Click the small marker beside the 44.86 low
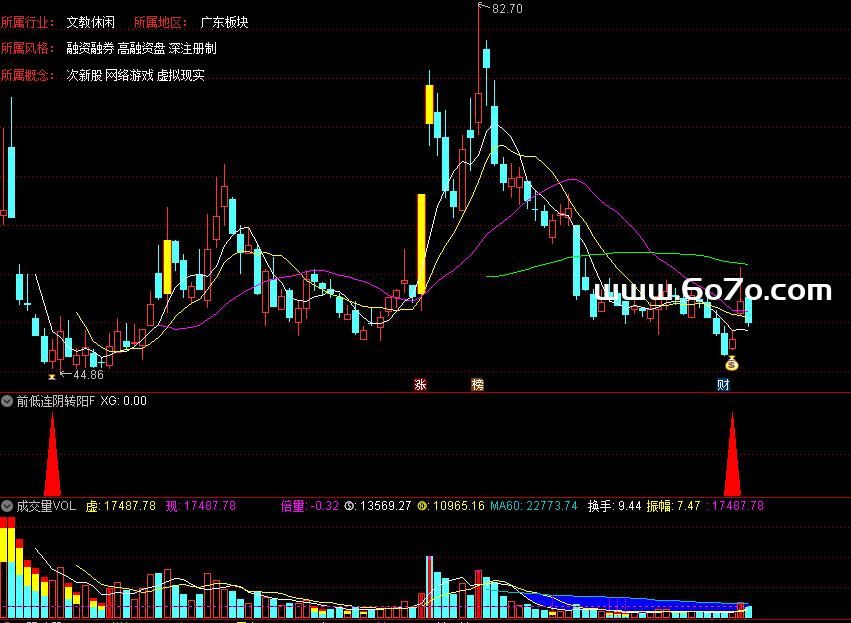 tap(52, 376)
